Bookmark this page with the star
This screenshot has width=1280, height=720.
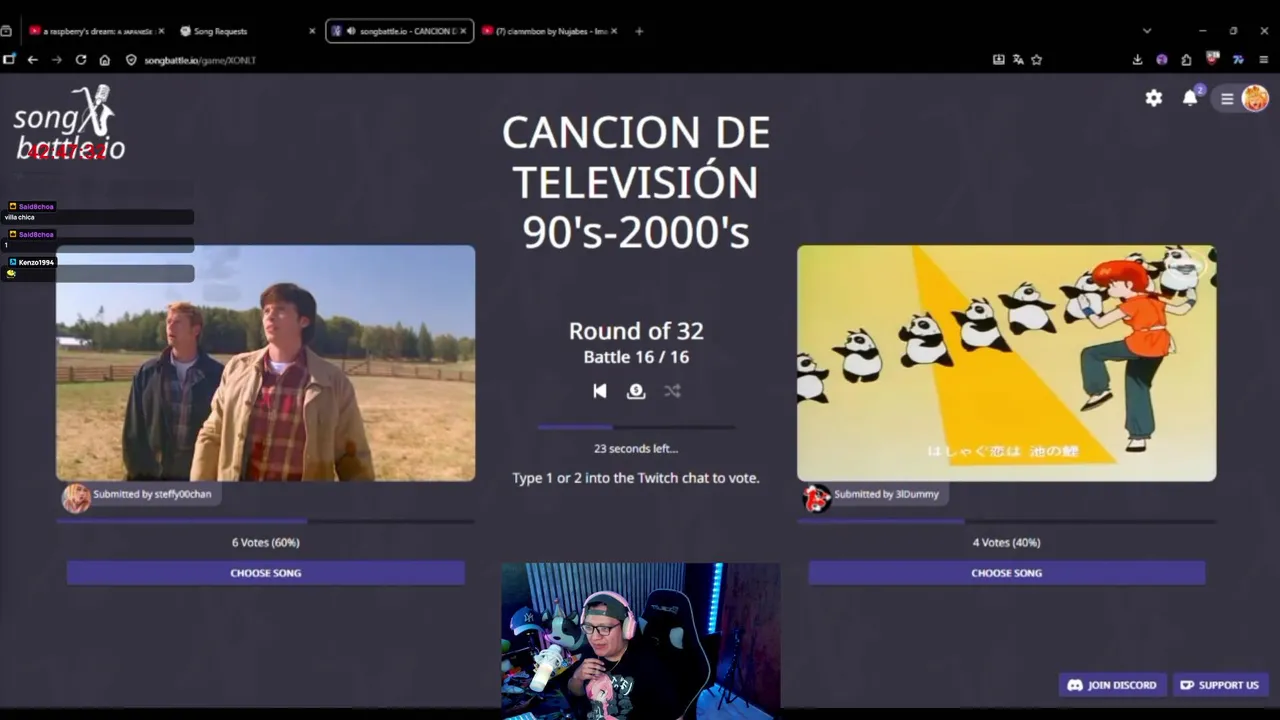[1037, 60]
